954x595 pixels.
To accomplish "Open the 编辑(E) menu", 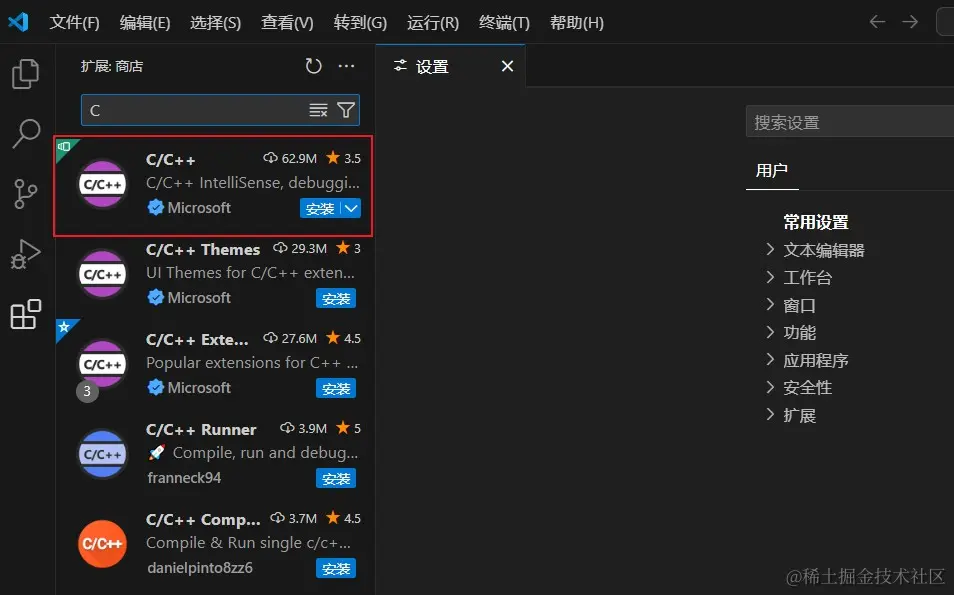I will tap(145, 23).
